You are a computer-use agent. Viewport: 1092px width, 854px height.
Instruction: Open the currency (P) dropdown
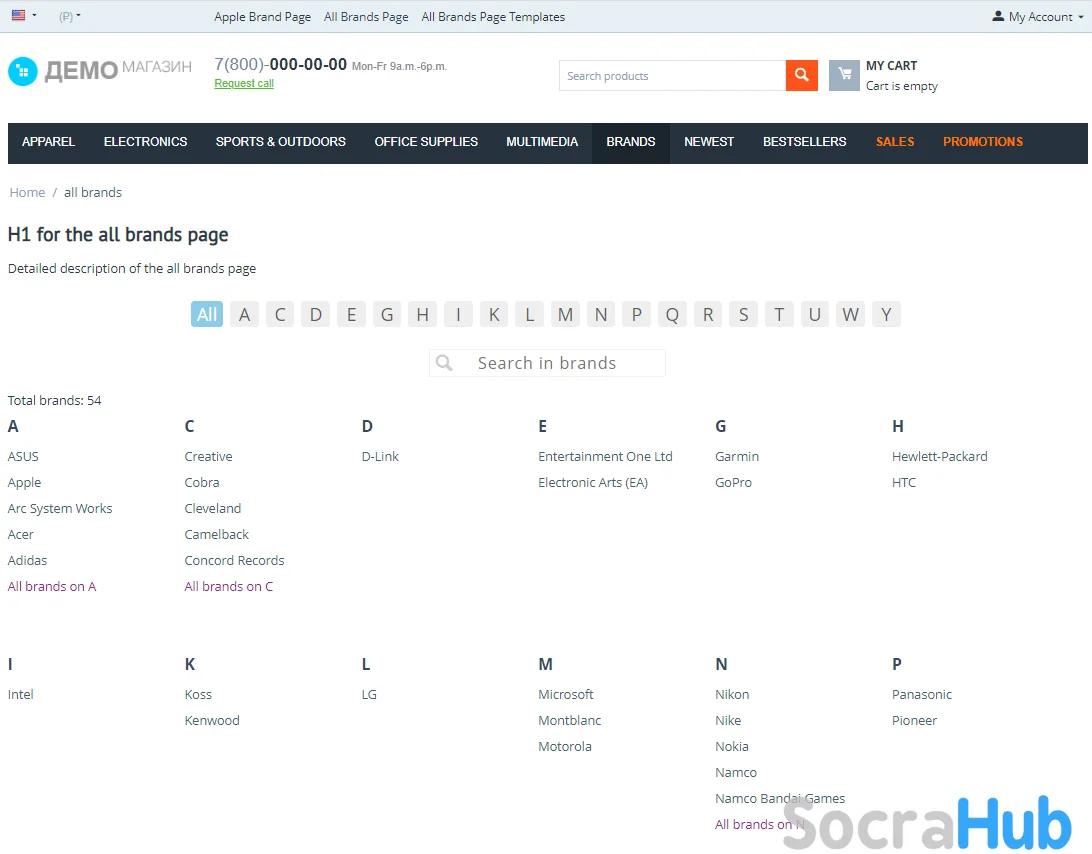click(x=70, y=17)
